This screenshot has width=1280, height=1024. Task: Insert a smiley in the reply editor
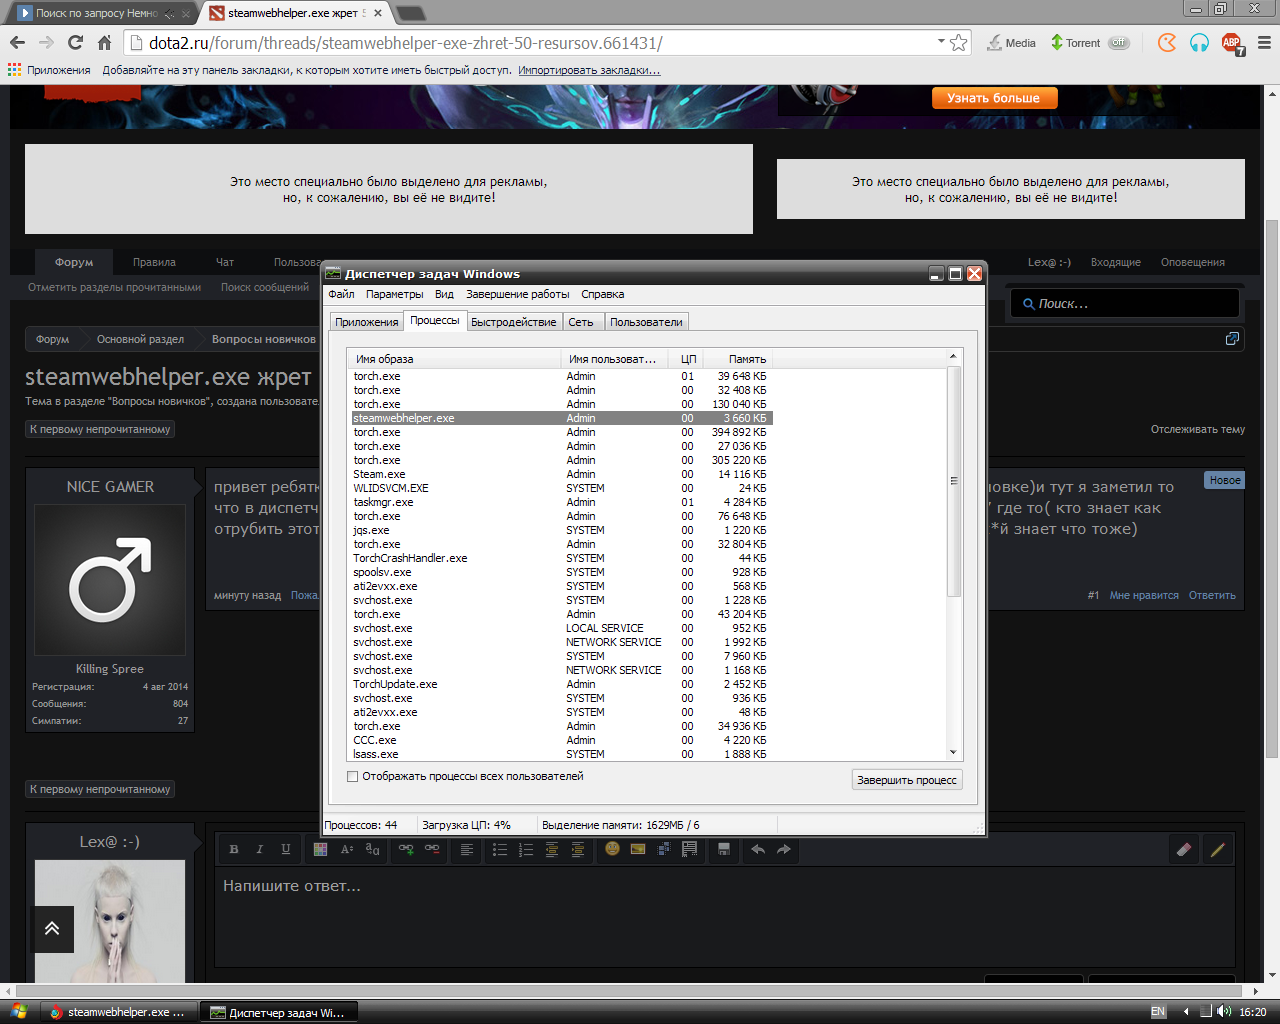(612, 849)
